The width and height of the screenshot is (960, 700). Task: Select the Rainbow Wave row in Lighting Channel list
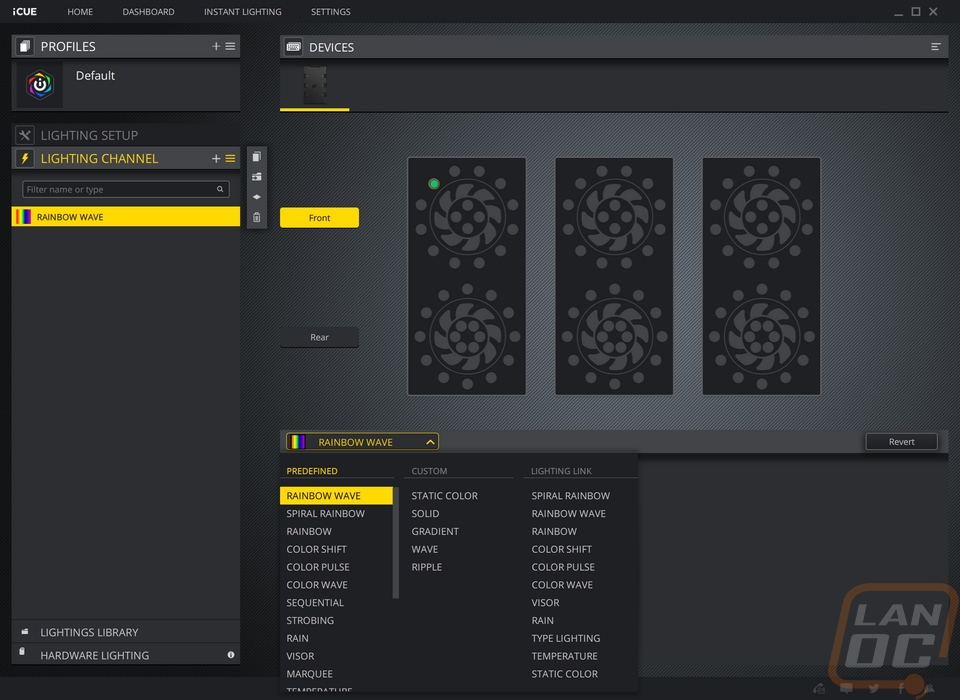tap(126, 217)
